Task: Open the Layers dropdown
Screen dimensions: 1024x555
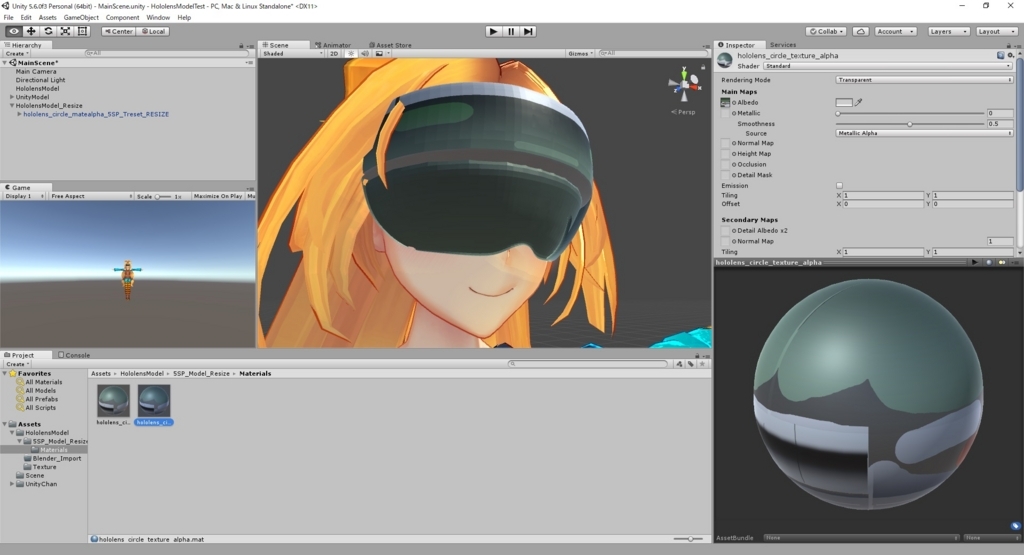Action: (948, 31)
